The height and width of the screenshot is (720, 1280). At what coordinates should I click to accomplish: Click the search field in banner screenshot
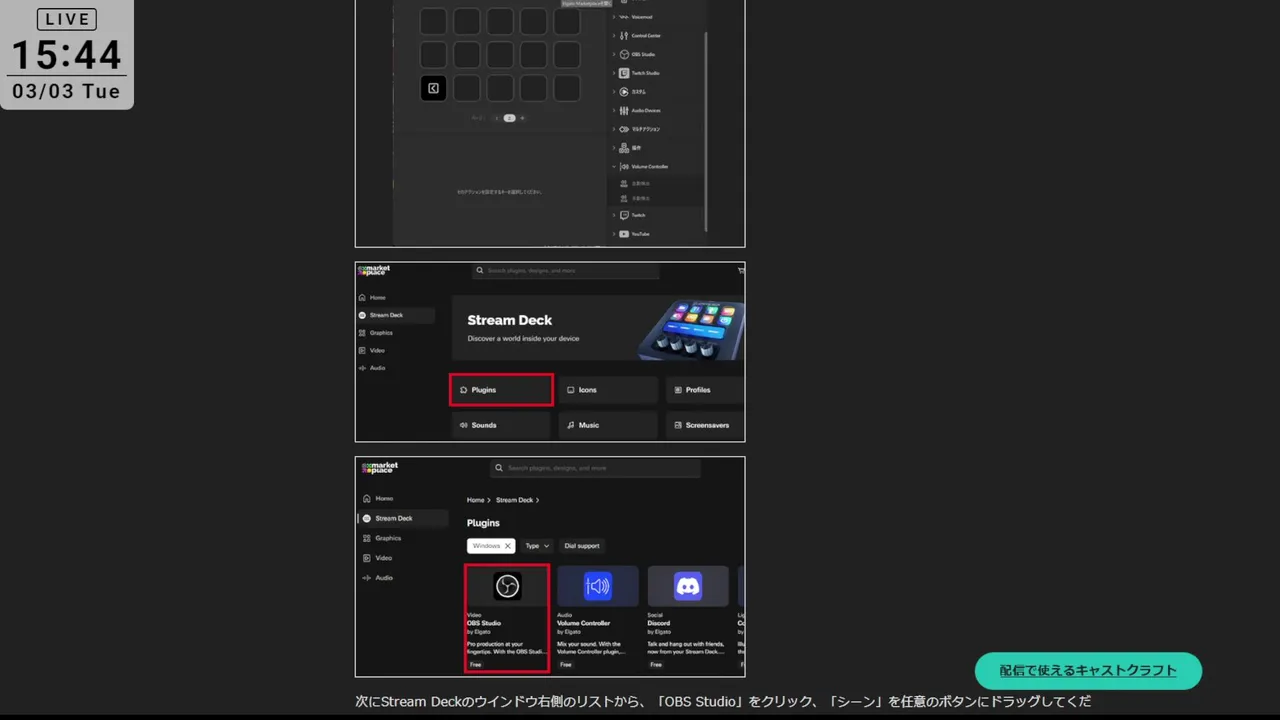(x=566, y=270)
